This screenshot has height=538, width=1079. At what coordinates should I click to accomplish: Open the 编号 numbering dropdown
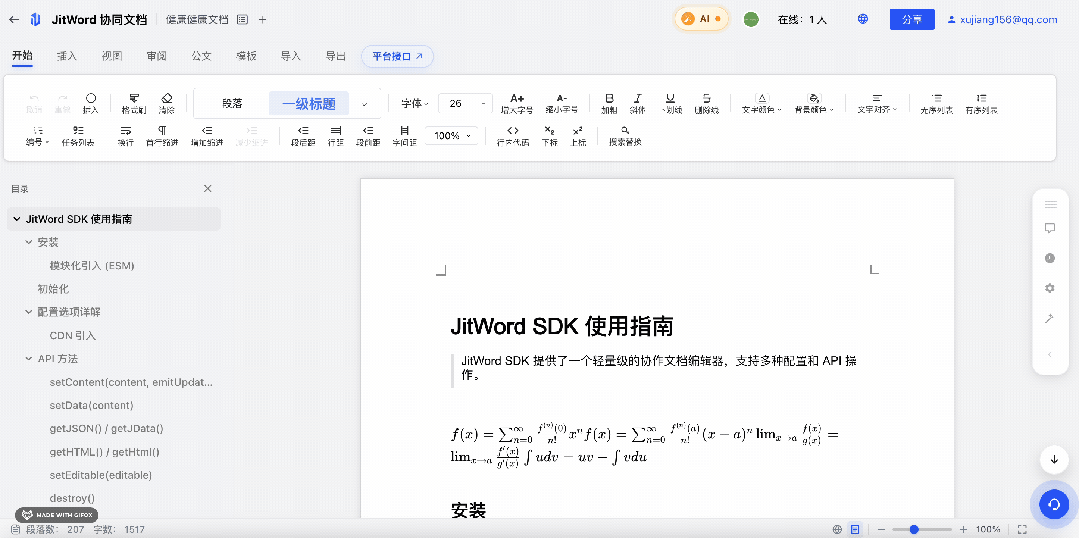[38, 136]
